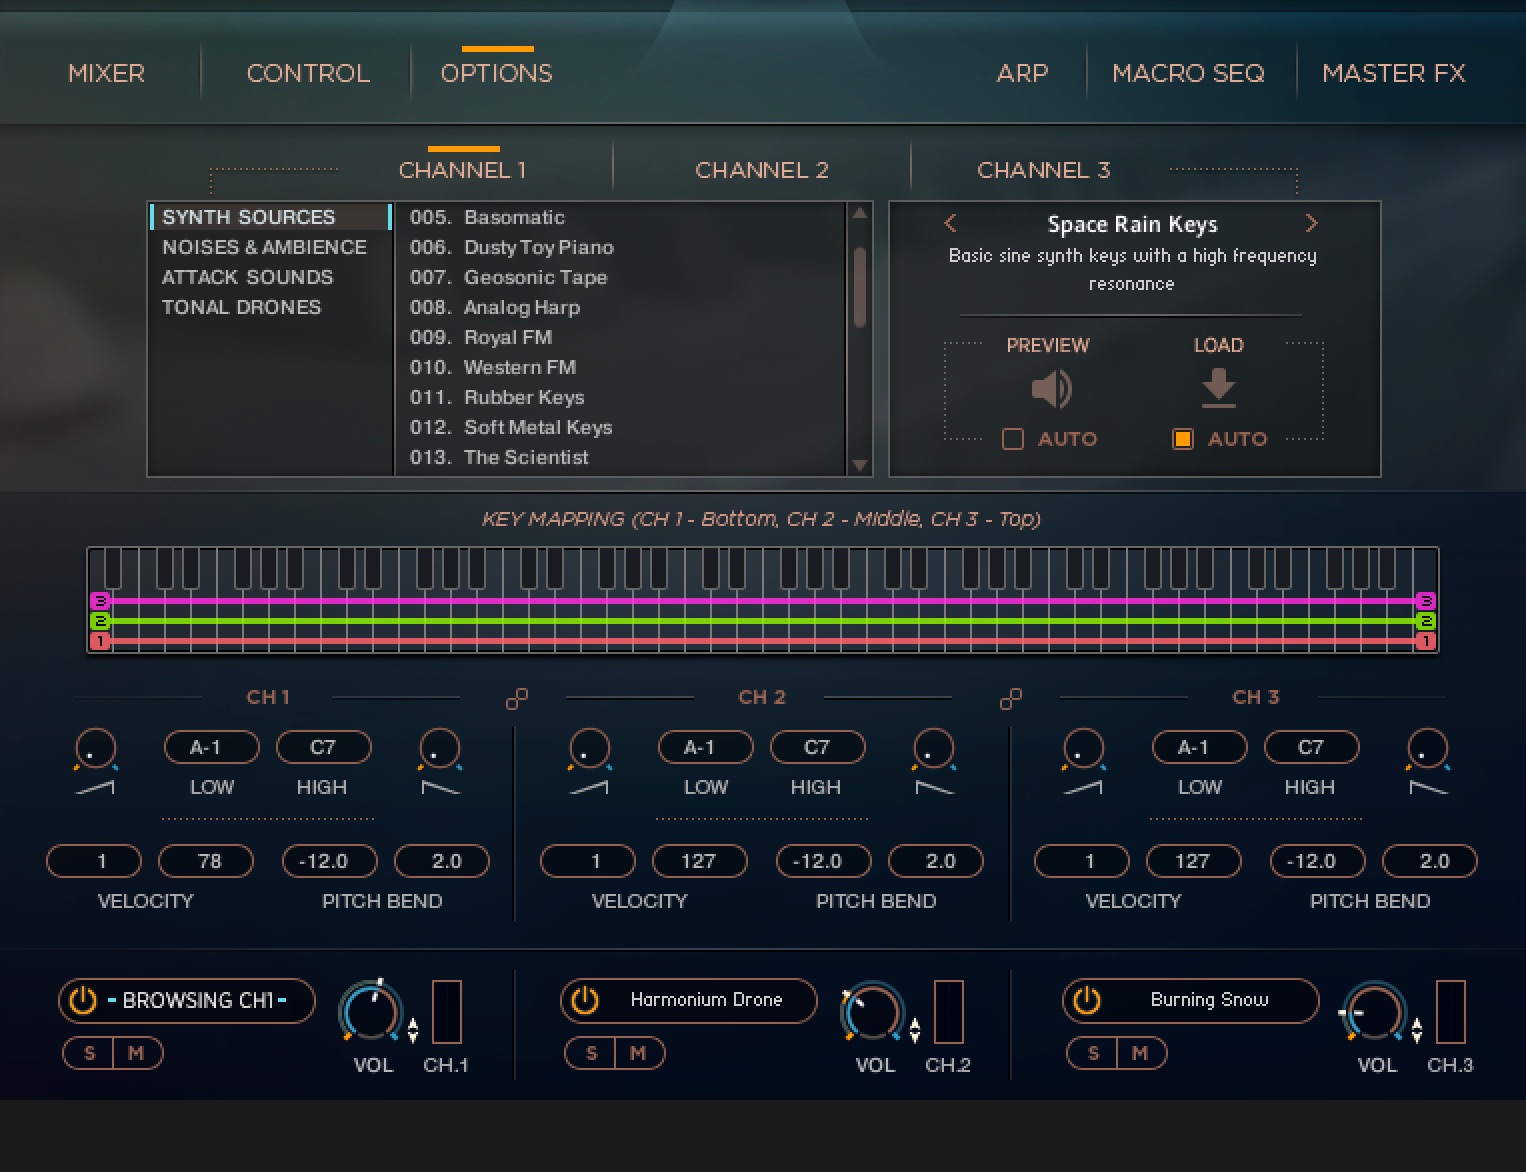
Task: Solo channel 2 with the S button
Action: click(591, 1053)
